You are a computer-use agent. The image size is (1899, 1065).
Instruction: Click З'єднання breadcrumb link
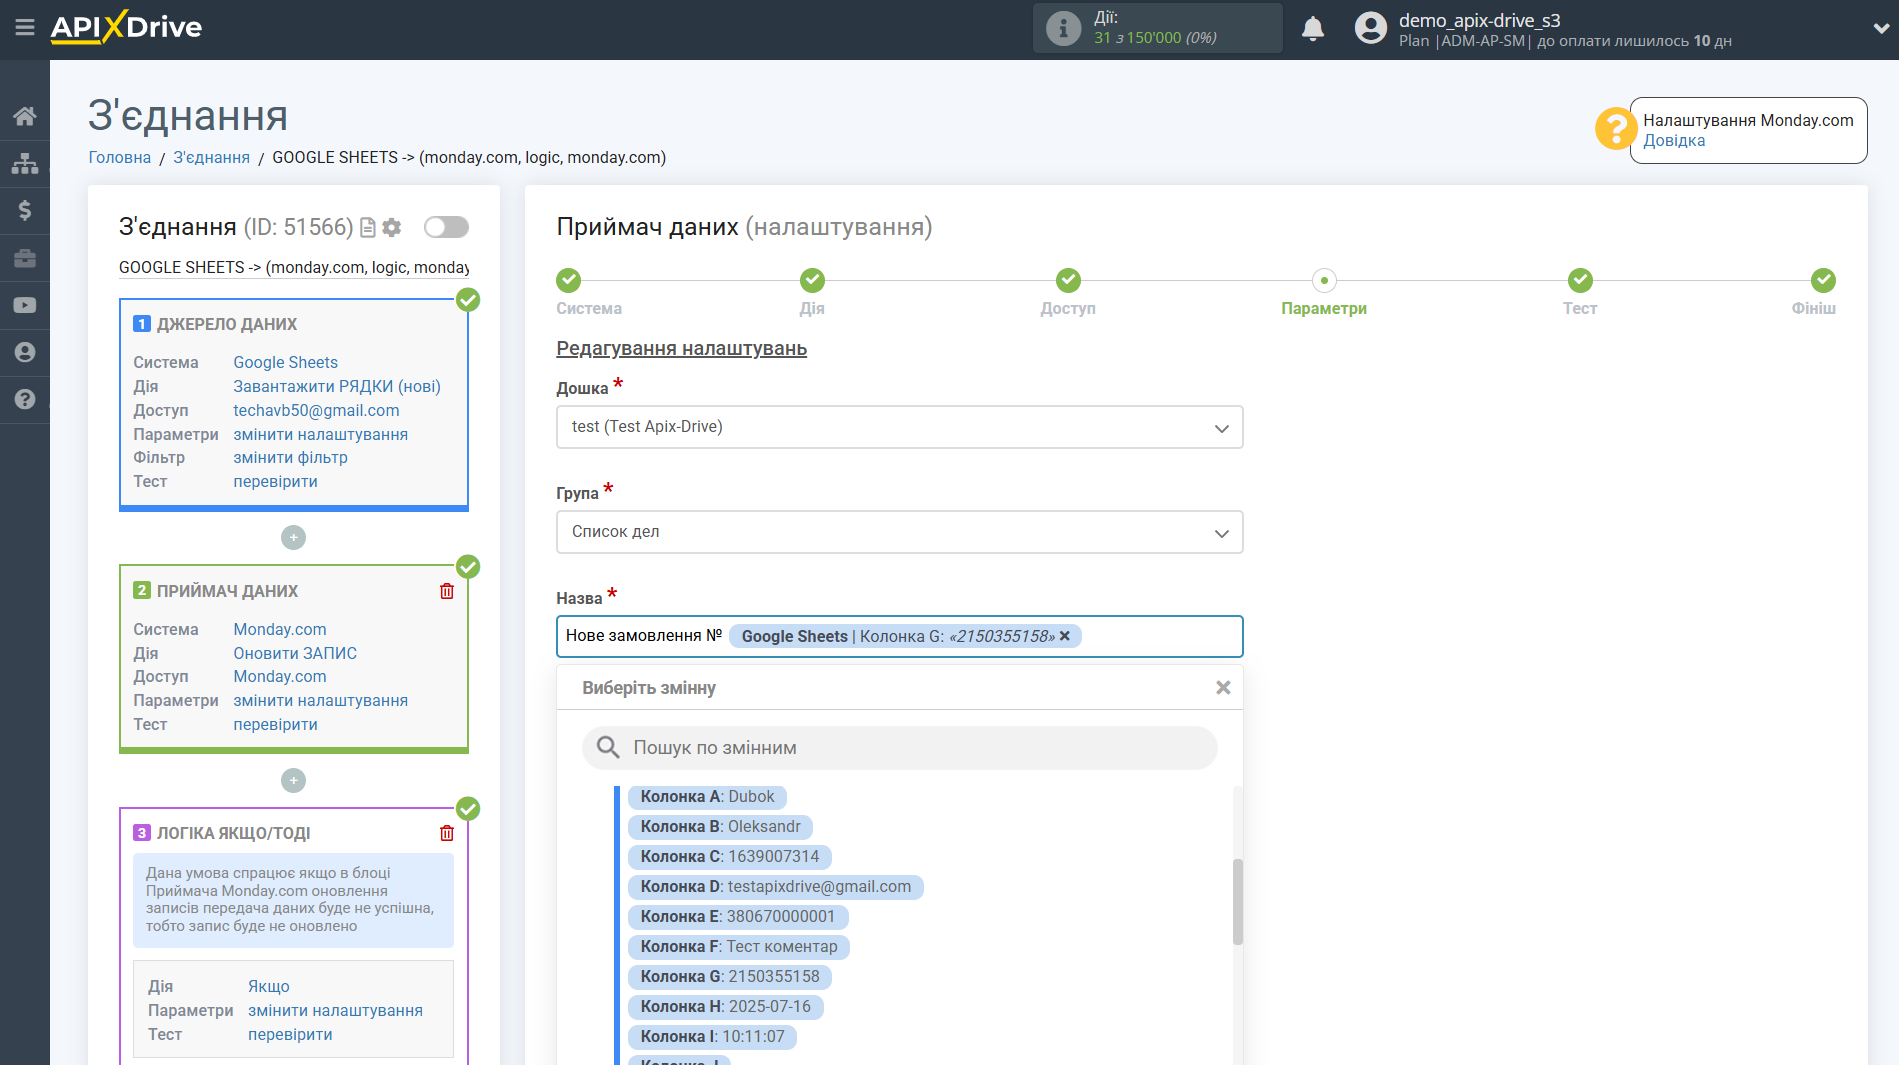point(211,157)
